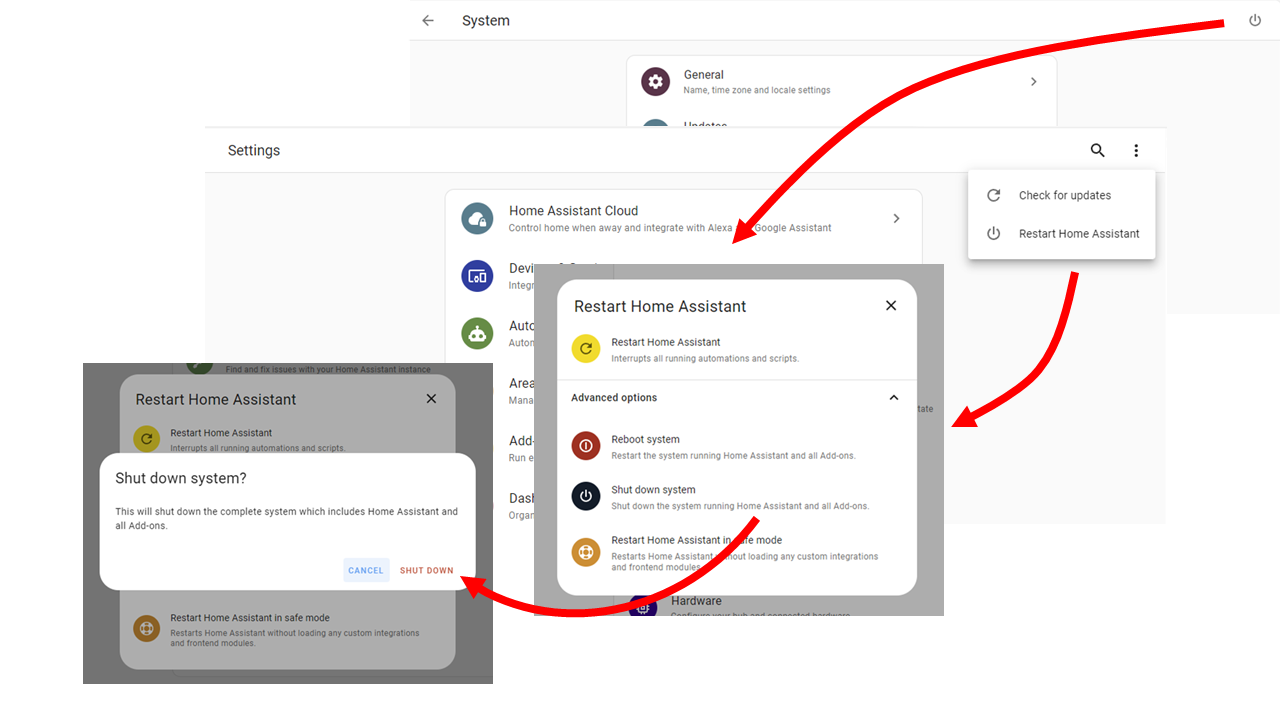Expand General settings chevron
Viewport: 1280px width, 720px height.
(1033, 82)
